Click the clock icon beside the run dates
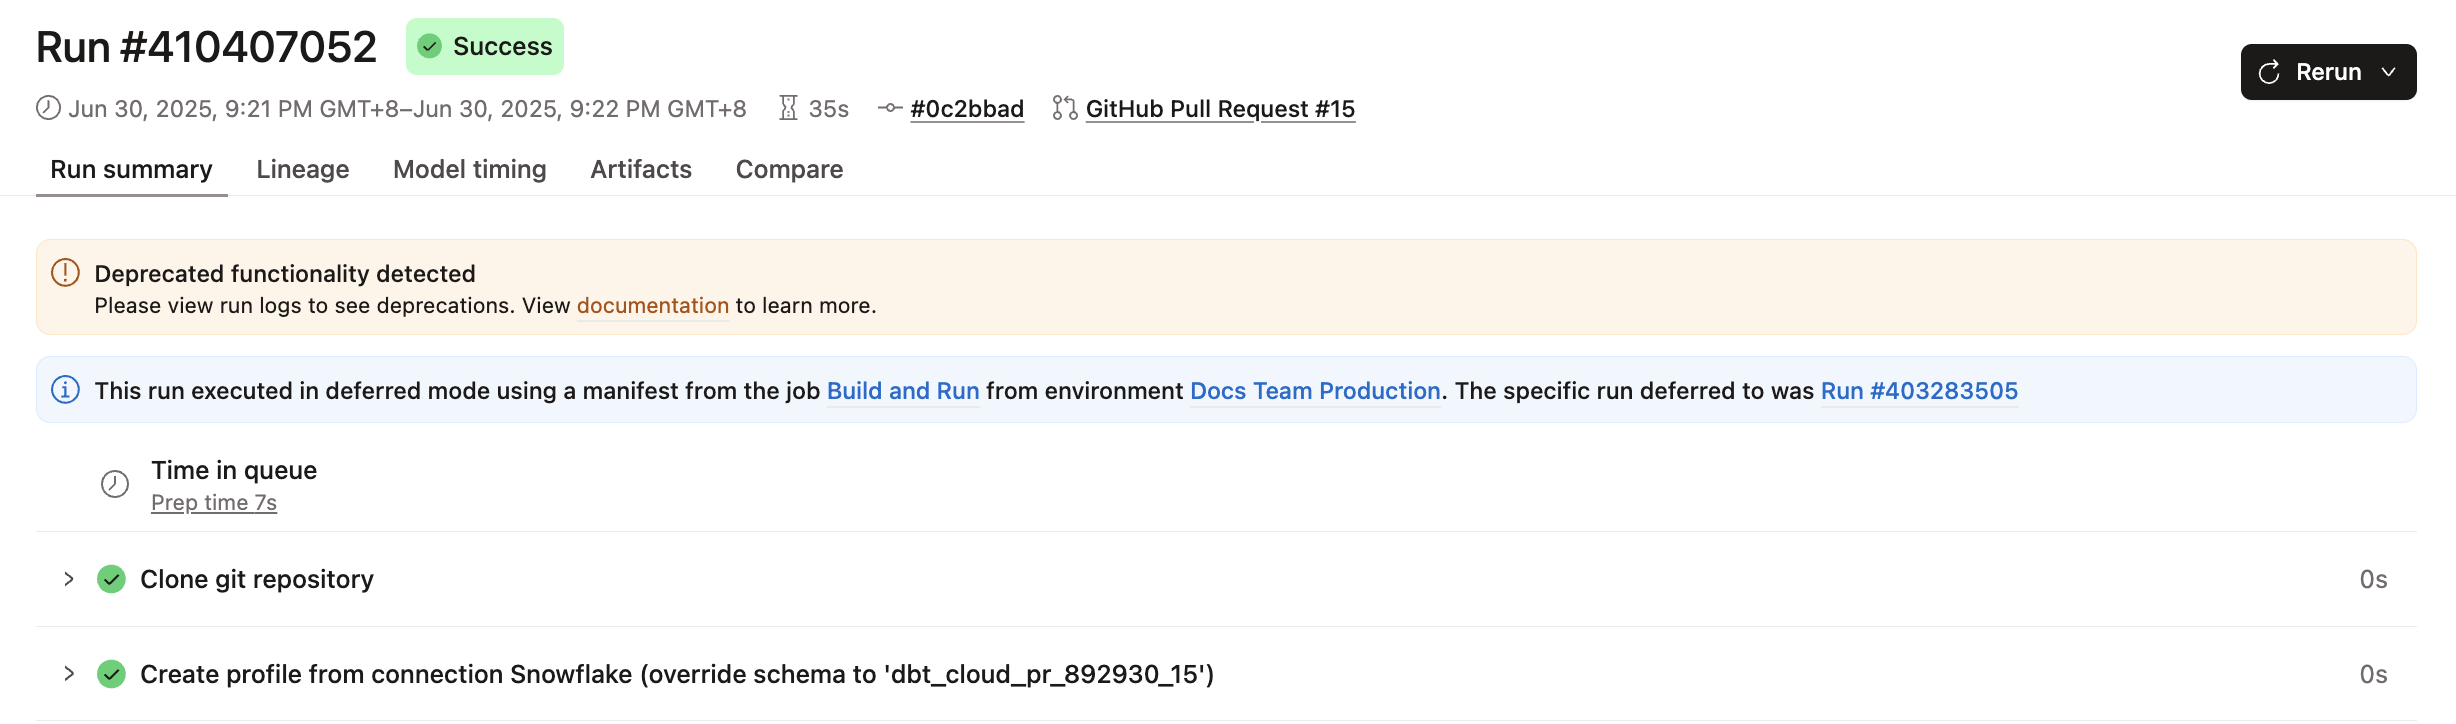This screenshot has width=2456, height=724. [x=47, y=108]
